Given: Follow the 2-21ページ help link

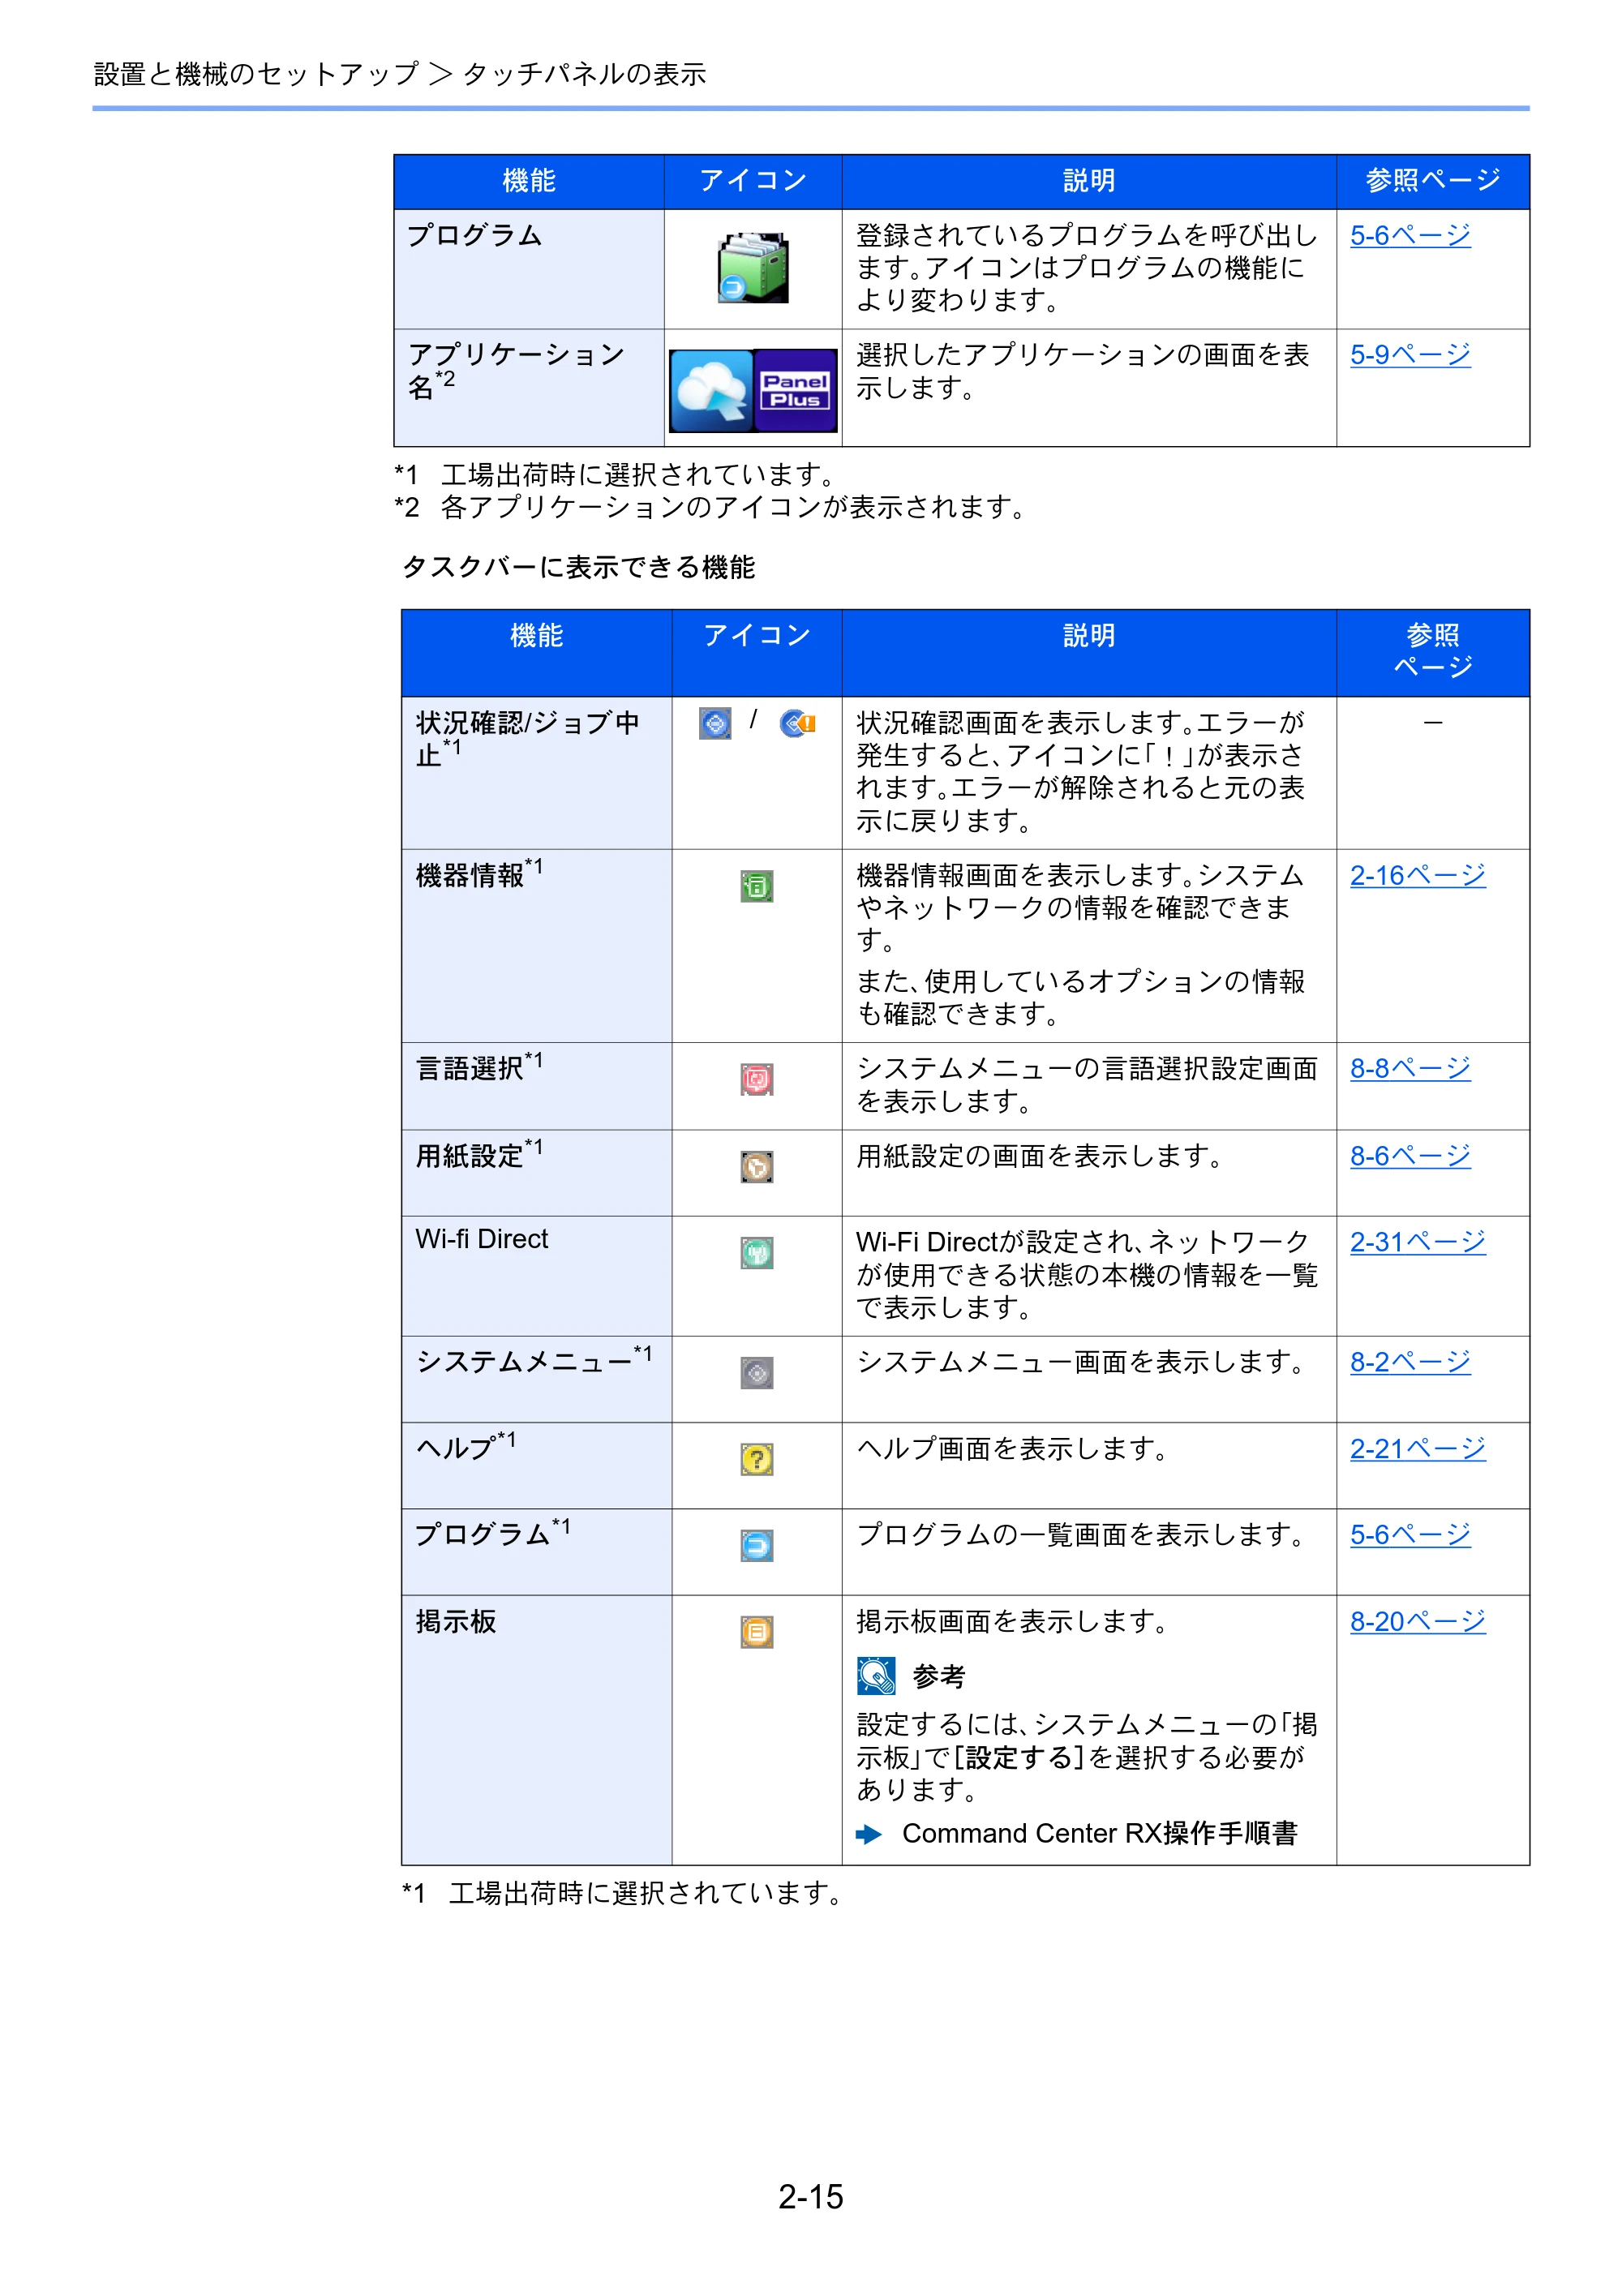Looking at the screenshot, I should [x=1418, y=1449].
